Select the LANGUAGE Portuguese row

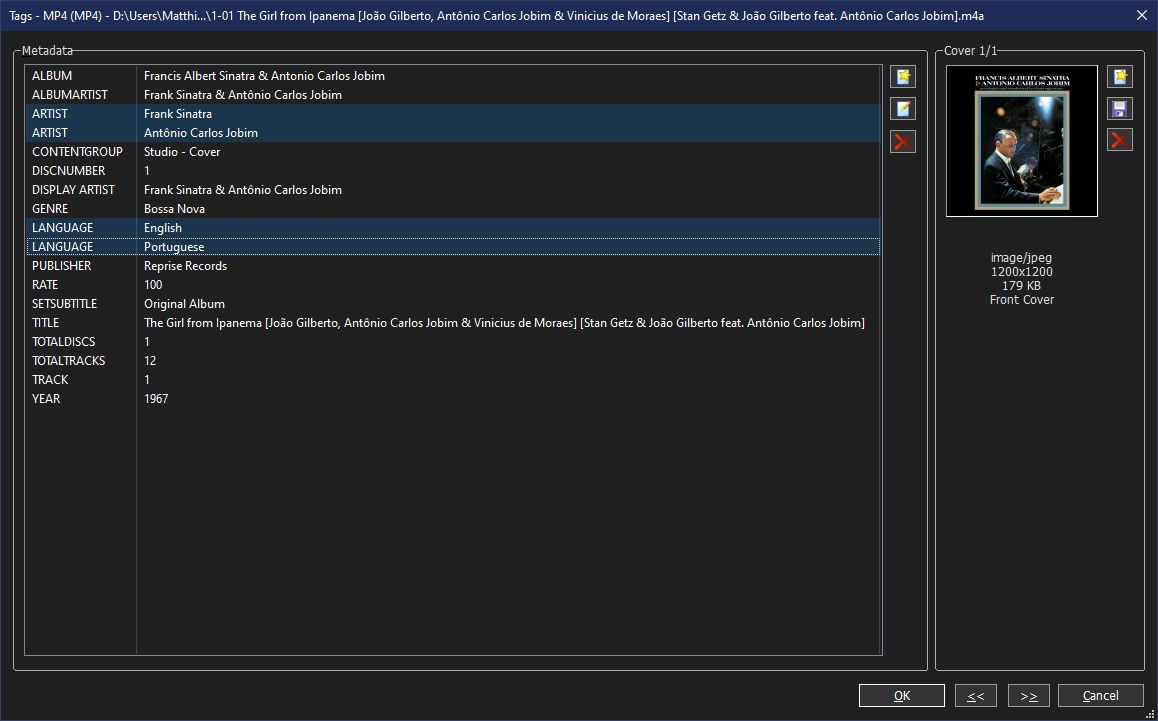click(x=453, y=247)
